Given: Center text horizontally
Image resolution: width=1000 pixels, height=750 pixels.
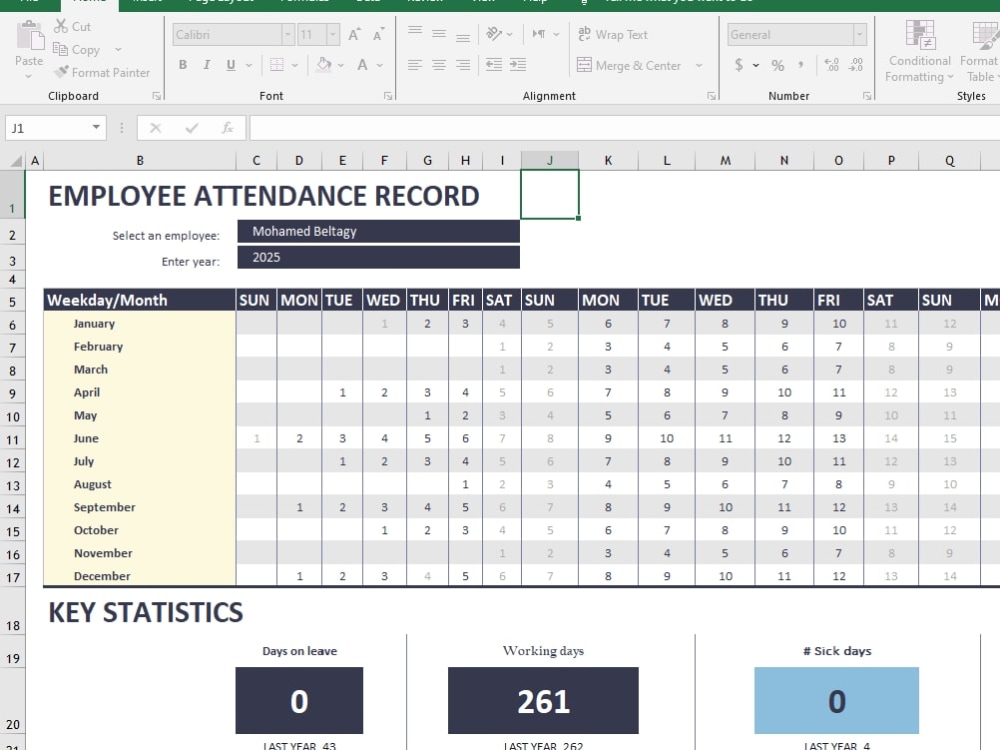Looking at the screenshot, I should tap(439, 64).
